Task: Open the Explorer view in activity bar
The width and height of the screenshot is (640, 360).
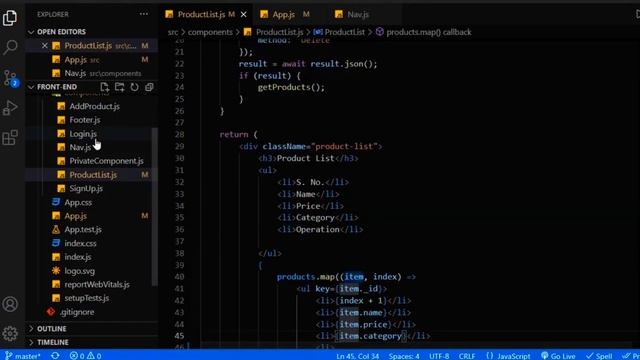Action: click(10, 18)
